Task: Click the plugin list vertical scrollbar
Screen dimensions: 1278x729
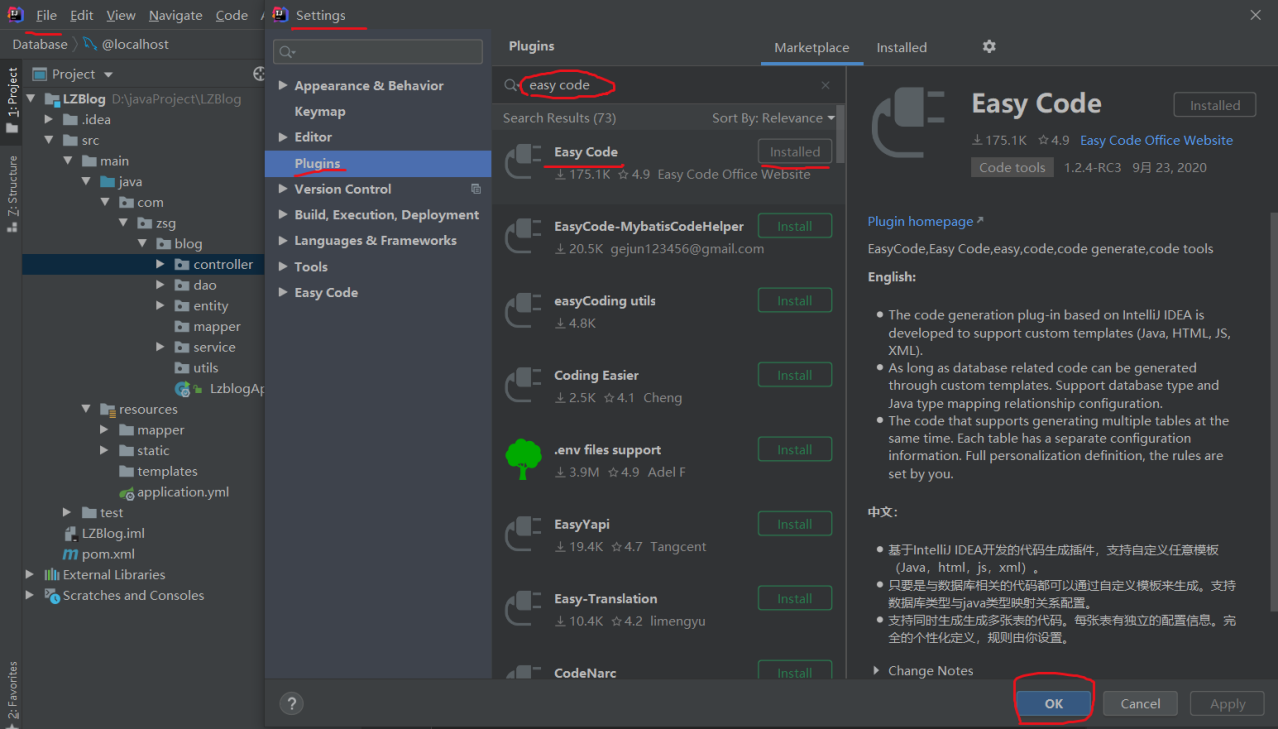Action: coord(840,134)
